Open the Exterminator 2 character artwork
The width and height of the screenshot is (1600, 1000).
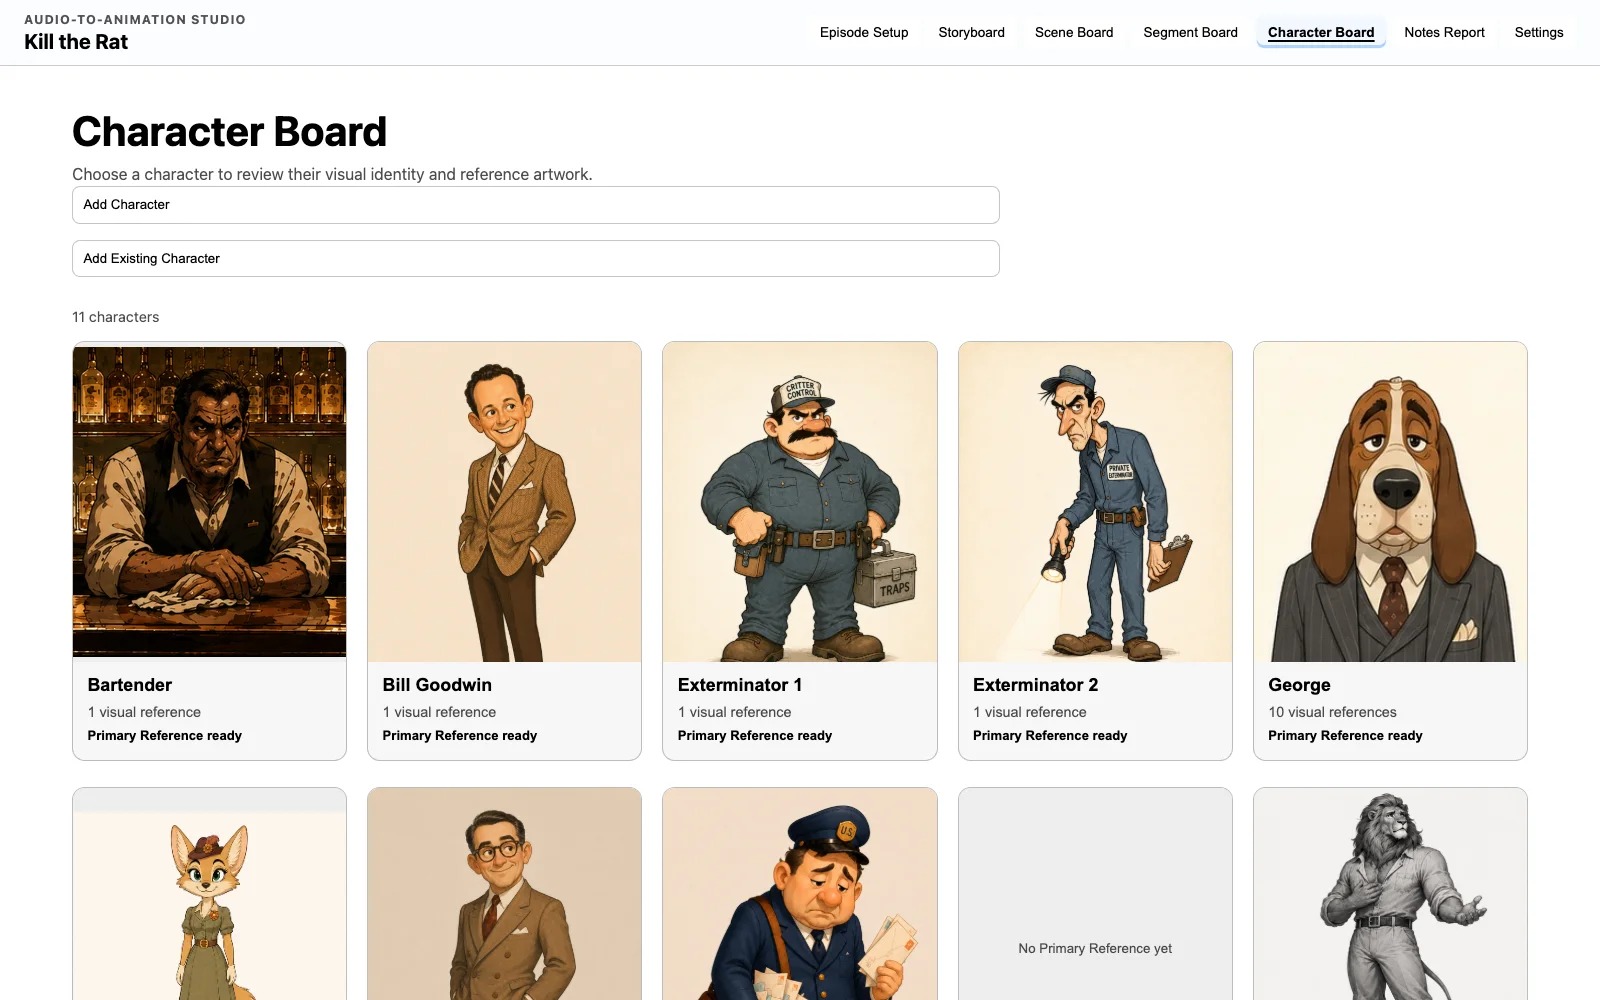pyautogui.click(x=1095, y=502)
